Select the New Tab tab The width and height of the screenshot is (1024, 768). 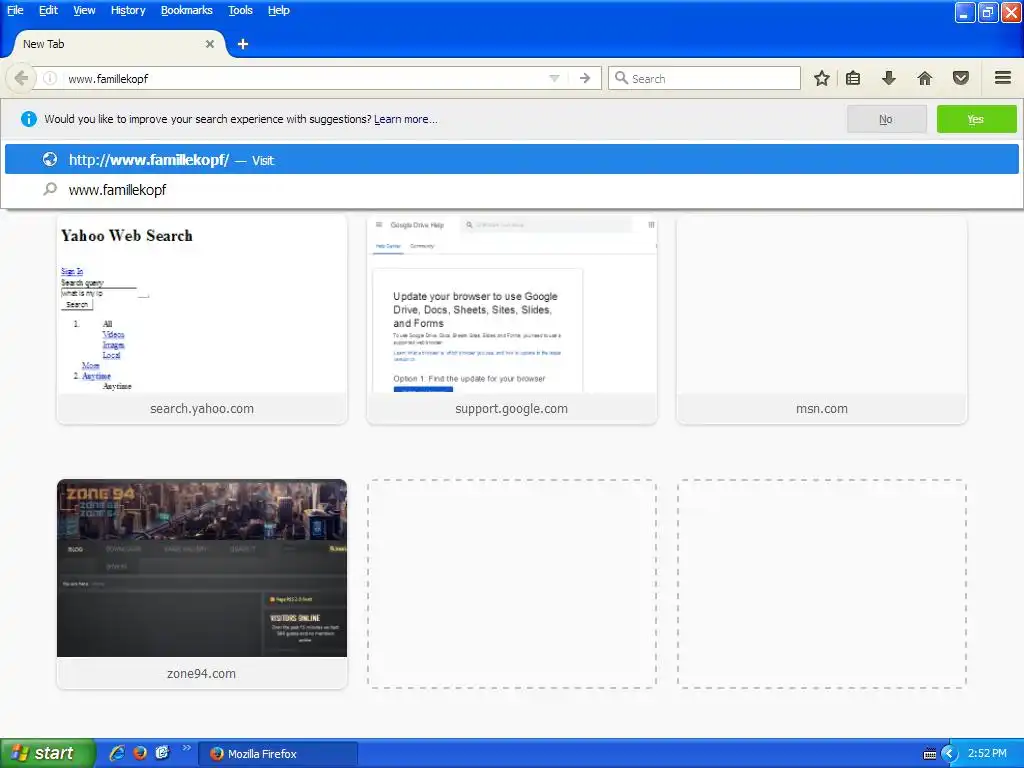point(118,44)
